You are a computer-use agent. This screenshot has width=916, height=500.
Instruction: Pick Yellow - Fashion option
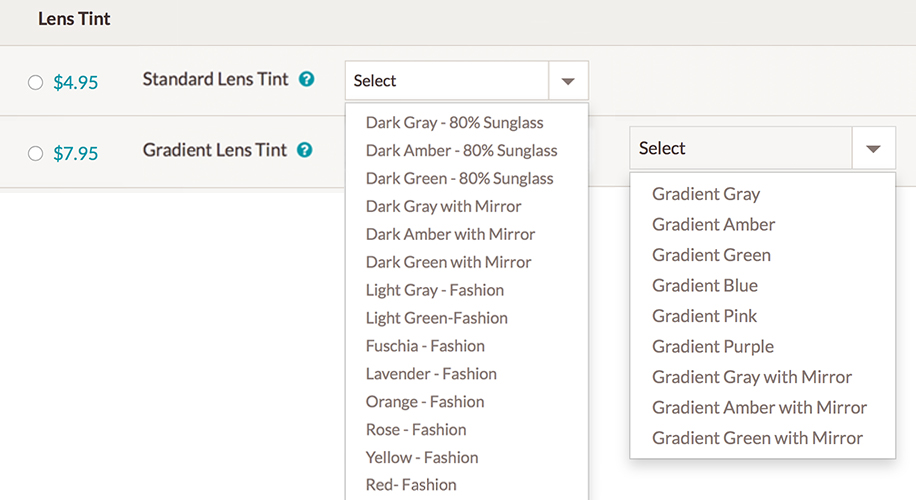point(422,457)
